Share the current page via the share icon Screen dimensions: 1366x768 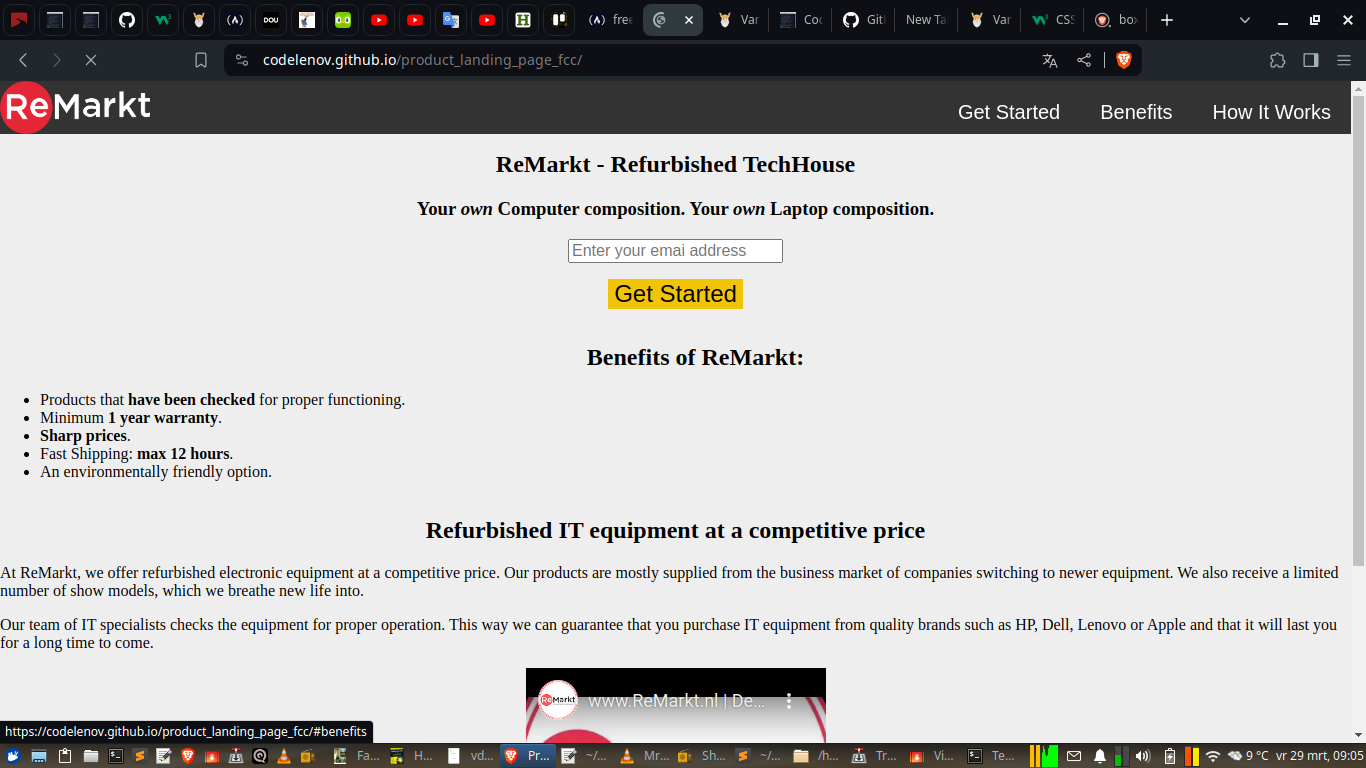click(1084, 59)
